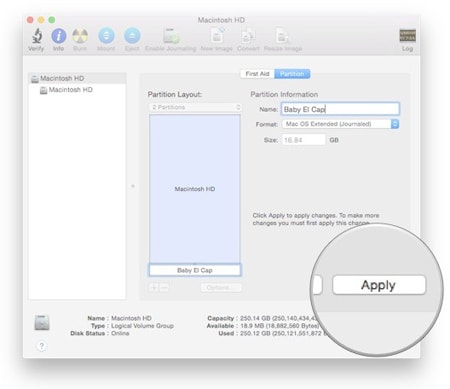450x389 pixels.
Task: Click the Capacity 250.14 GB value
Action: [x=279, y=318]
